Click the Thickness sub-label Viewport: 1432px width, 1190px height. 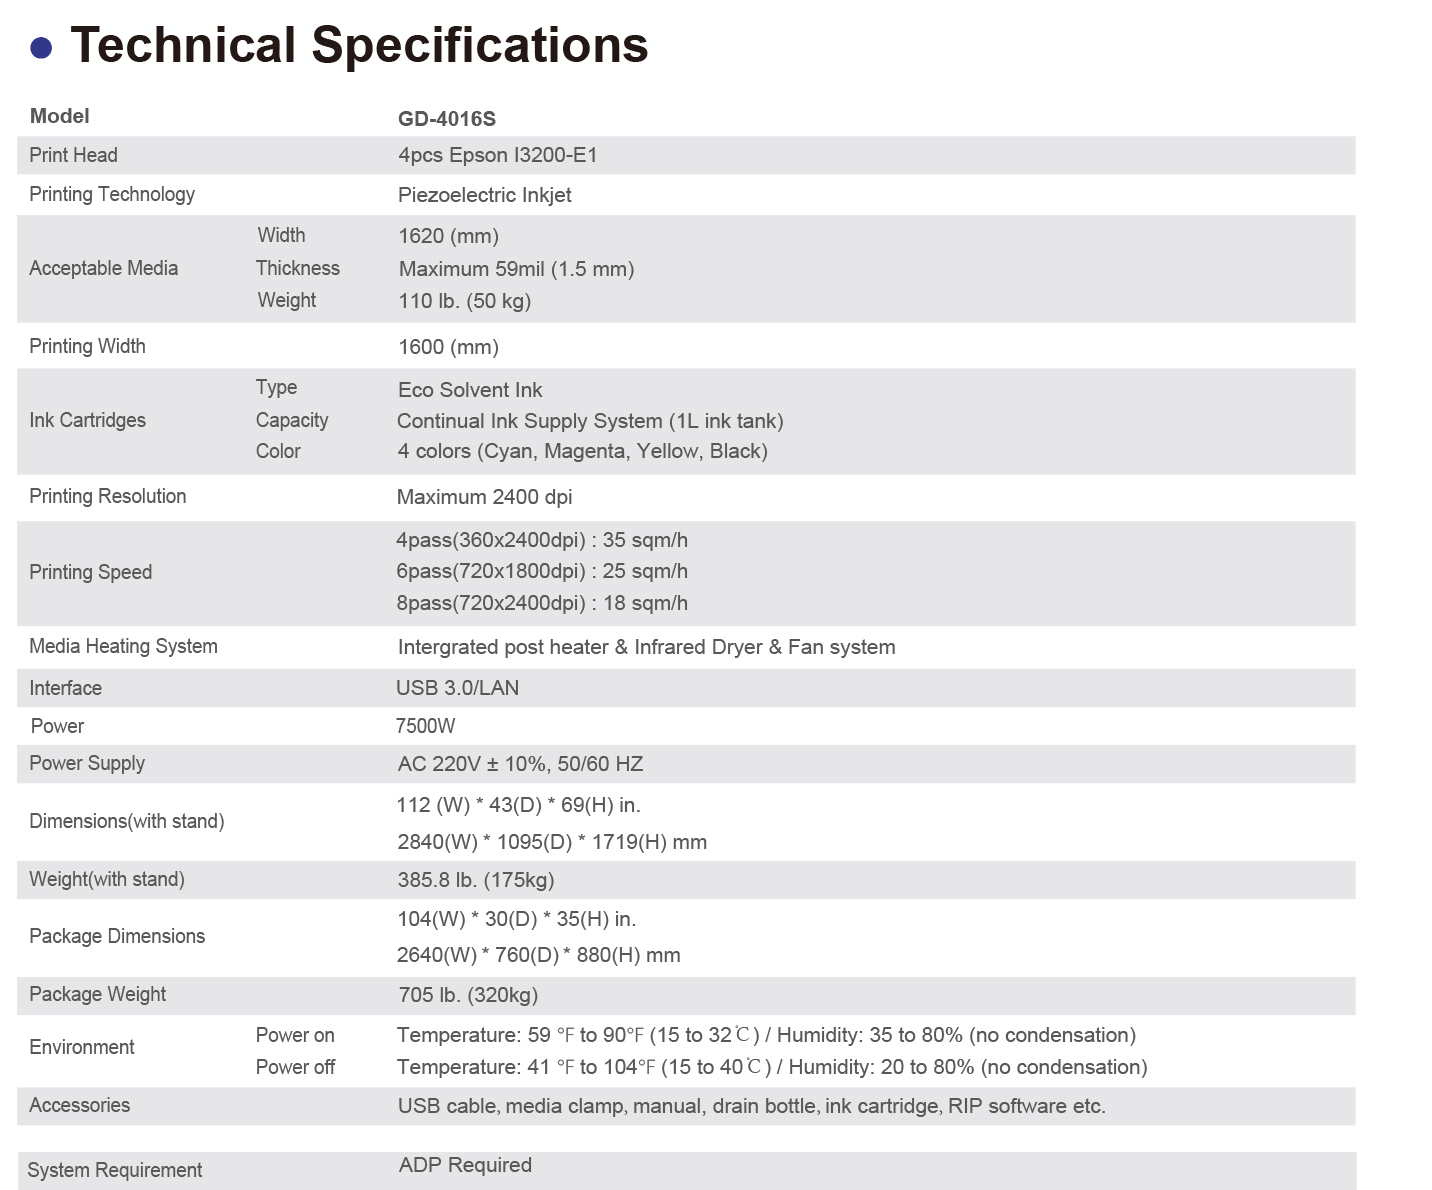click(297, 268)
